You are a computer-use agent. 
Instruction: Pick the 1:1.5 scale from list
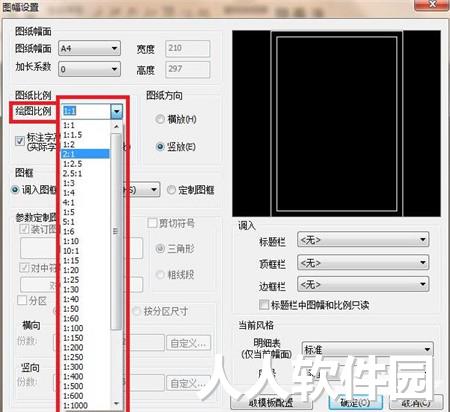tap(86, 135)
